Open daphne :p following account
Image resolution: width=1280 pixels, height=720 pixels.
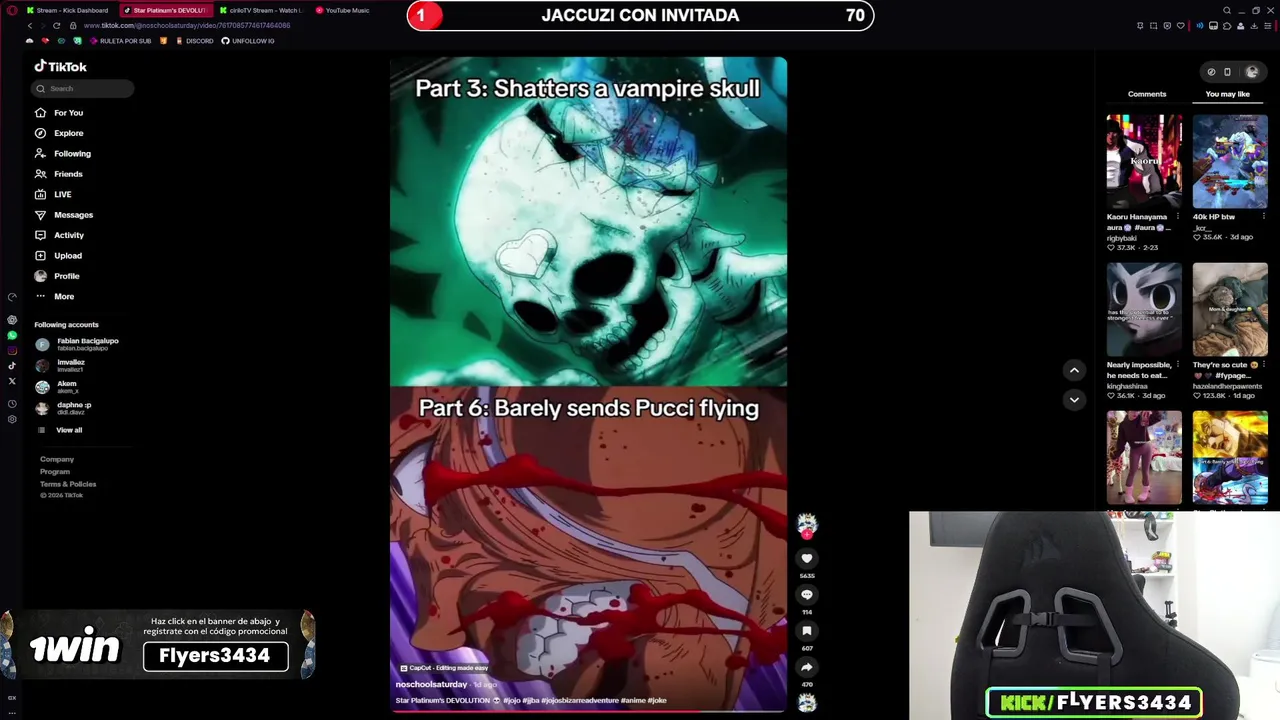(x=63, y=408)
